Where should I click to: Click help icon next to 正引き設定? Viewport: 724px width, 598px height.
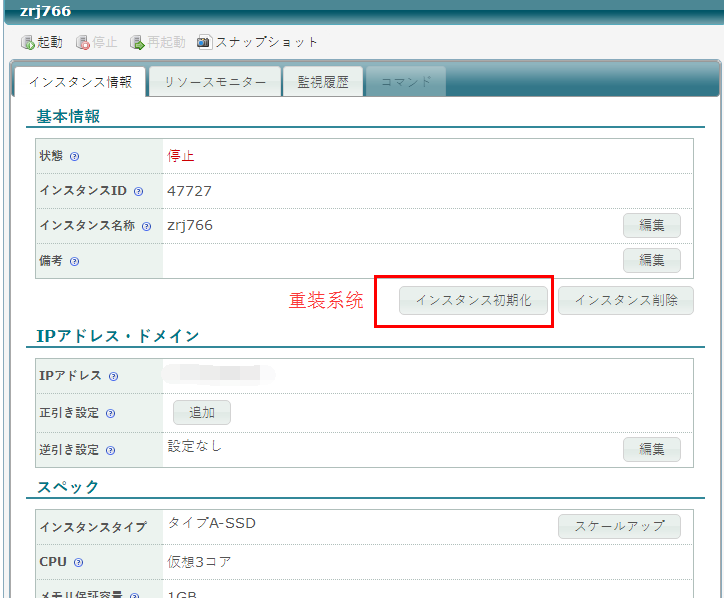tap(110, 413)
